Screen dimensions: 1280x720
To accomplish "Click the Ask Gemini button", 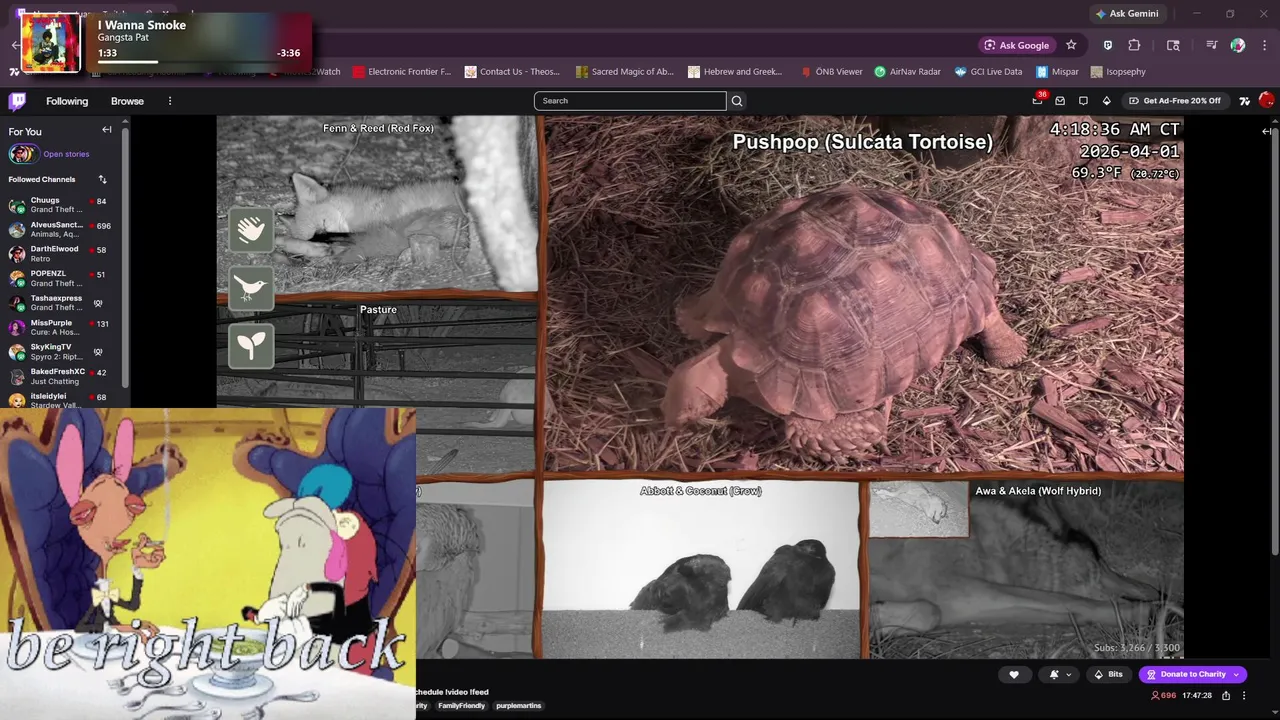I will [1127, 14].
